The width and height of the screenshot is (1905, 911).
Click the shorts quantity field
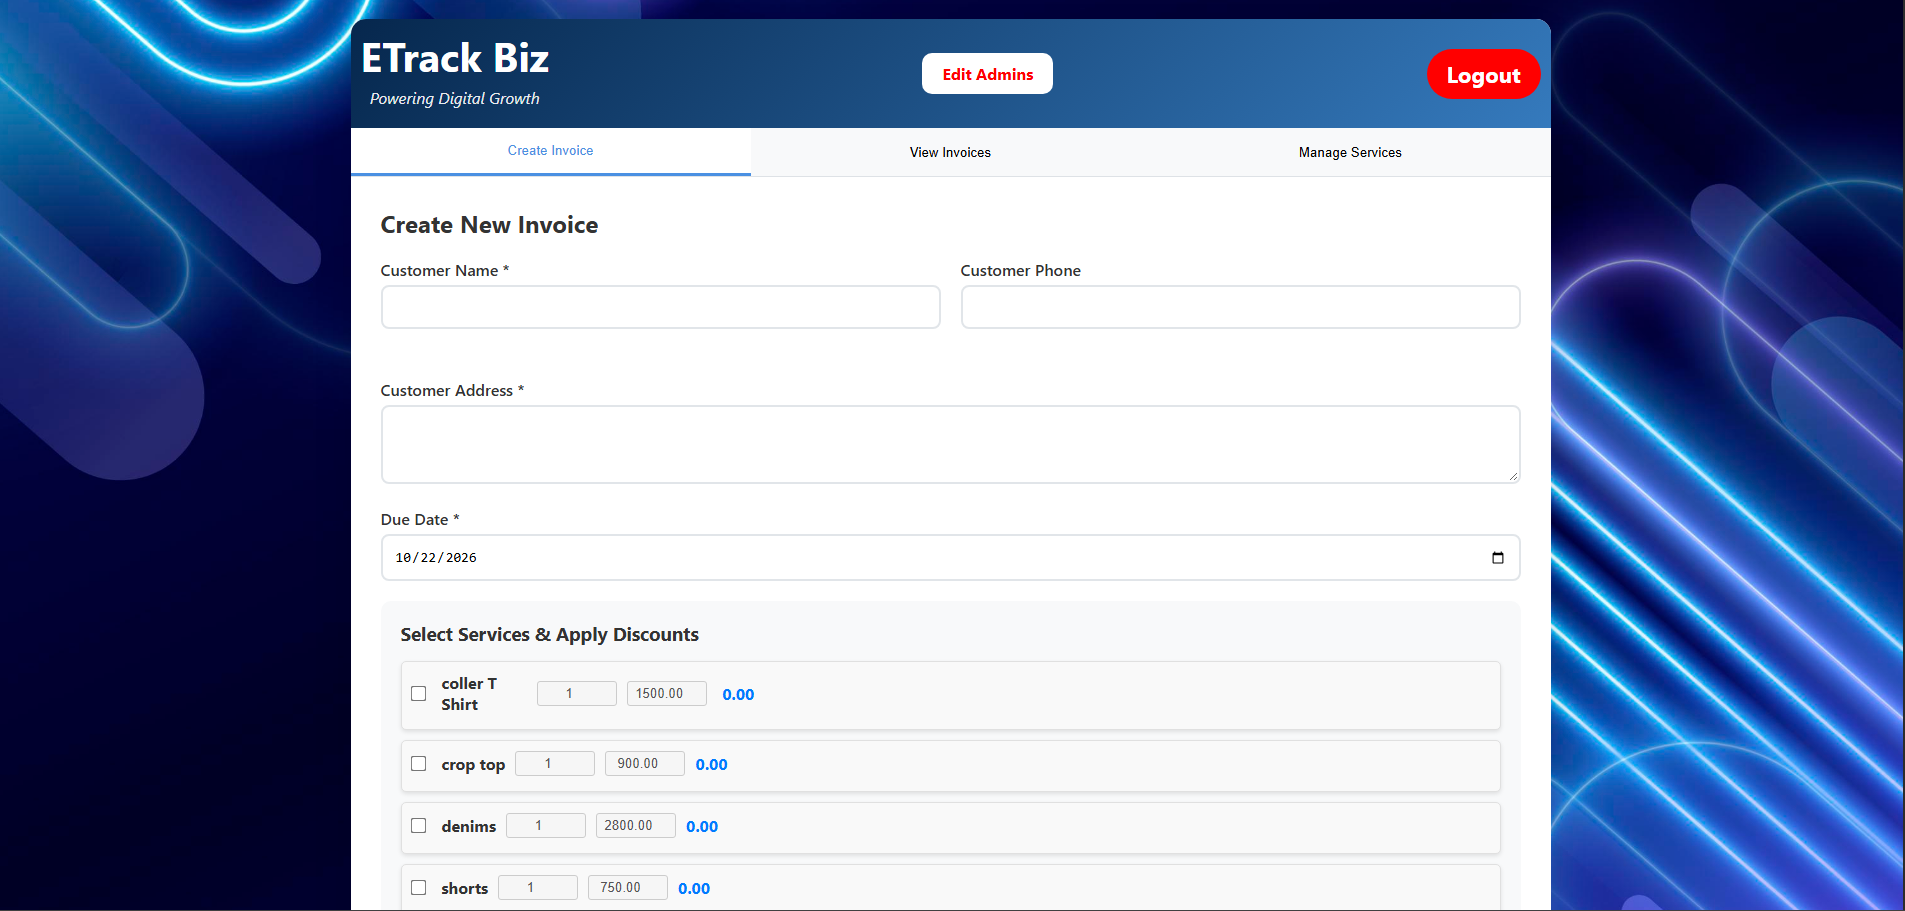coord(538,887)
